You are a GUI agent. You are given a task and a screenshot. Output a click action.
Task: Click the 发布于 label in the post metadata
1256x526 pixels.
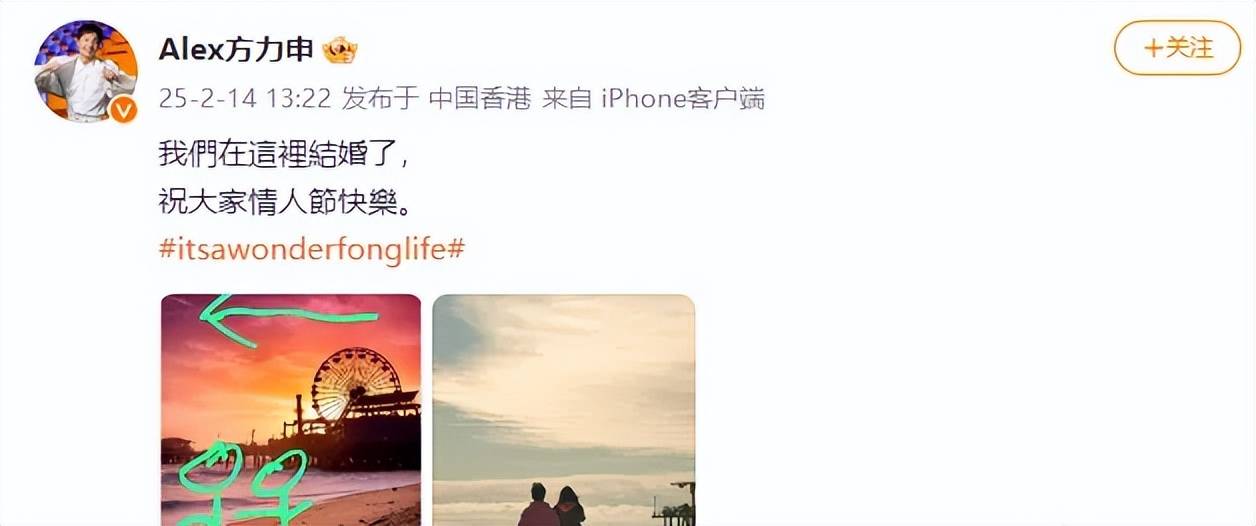coord(380,100)
